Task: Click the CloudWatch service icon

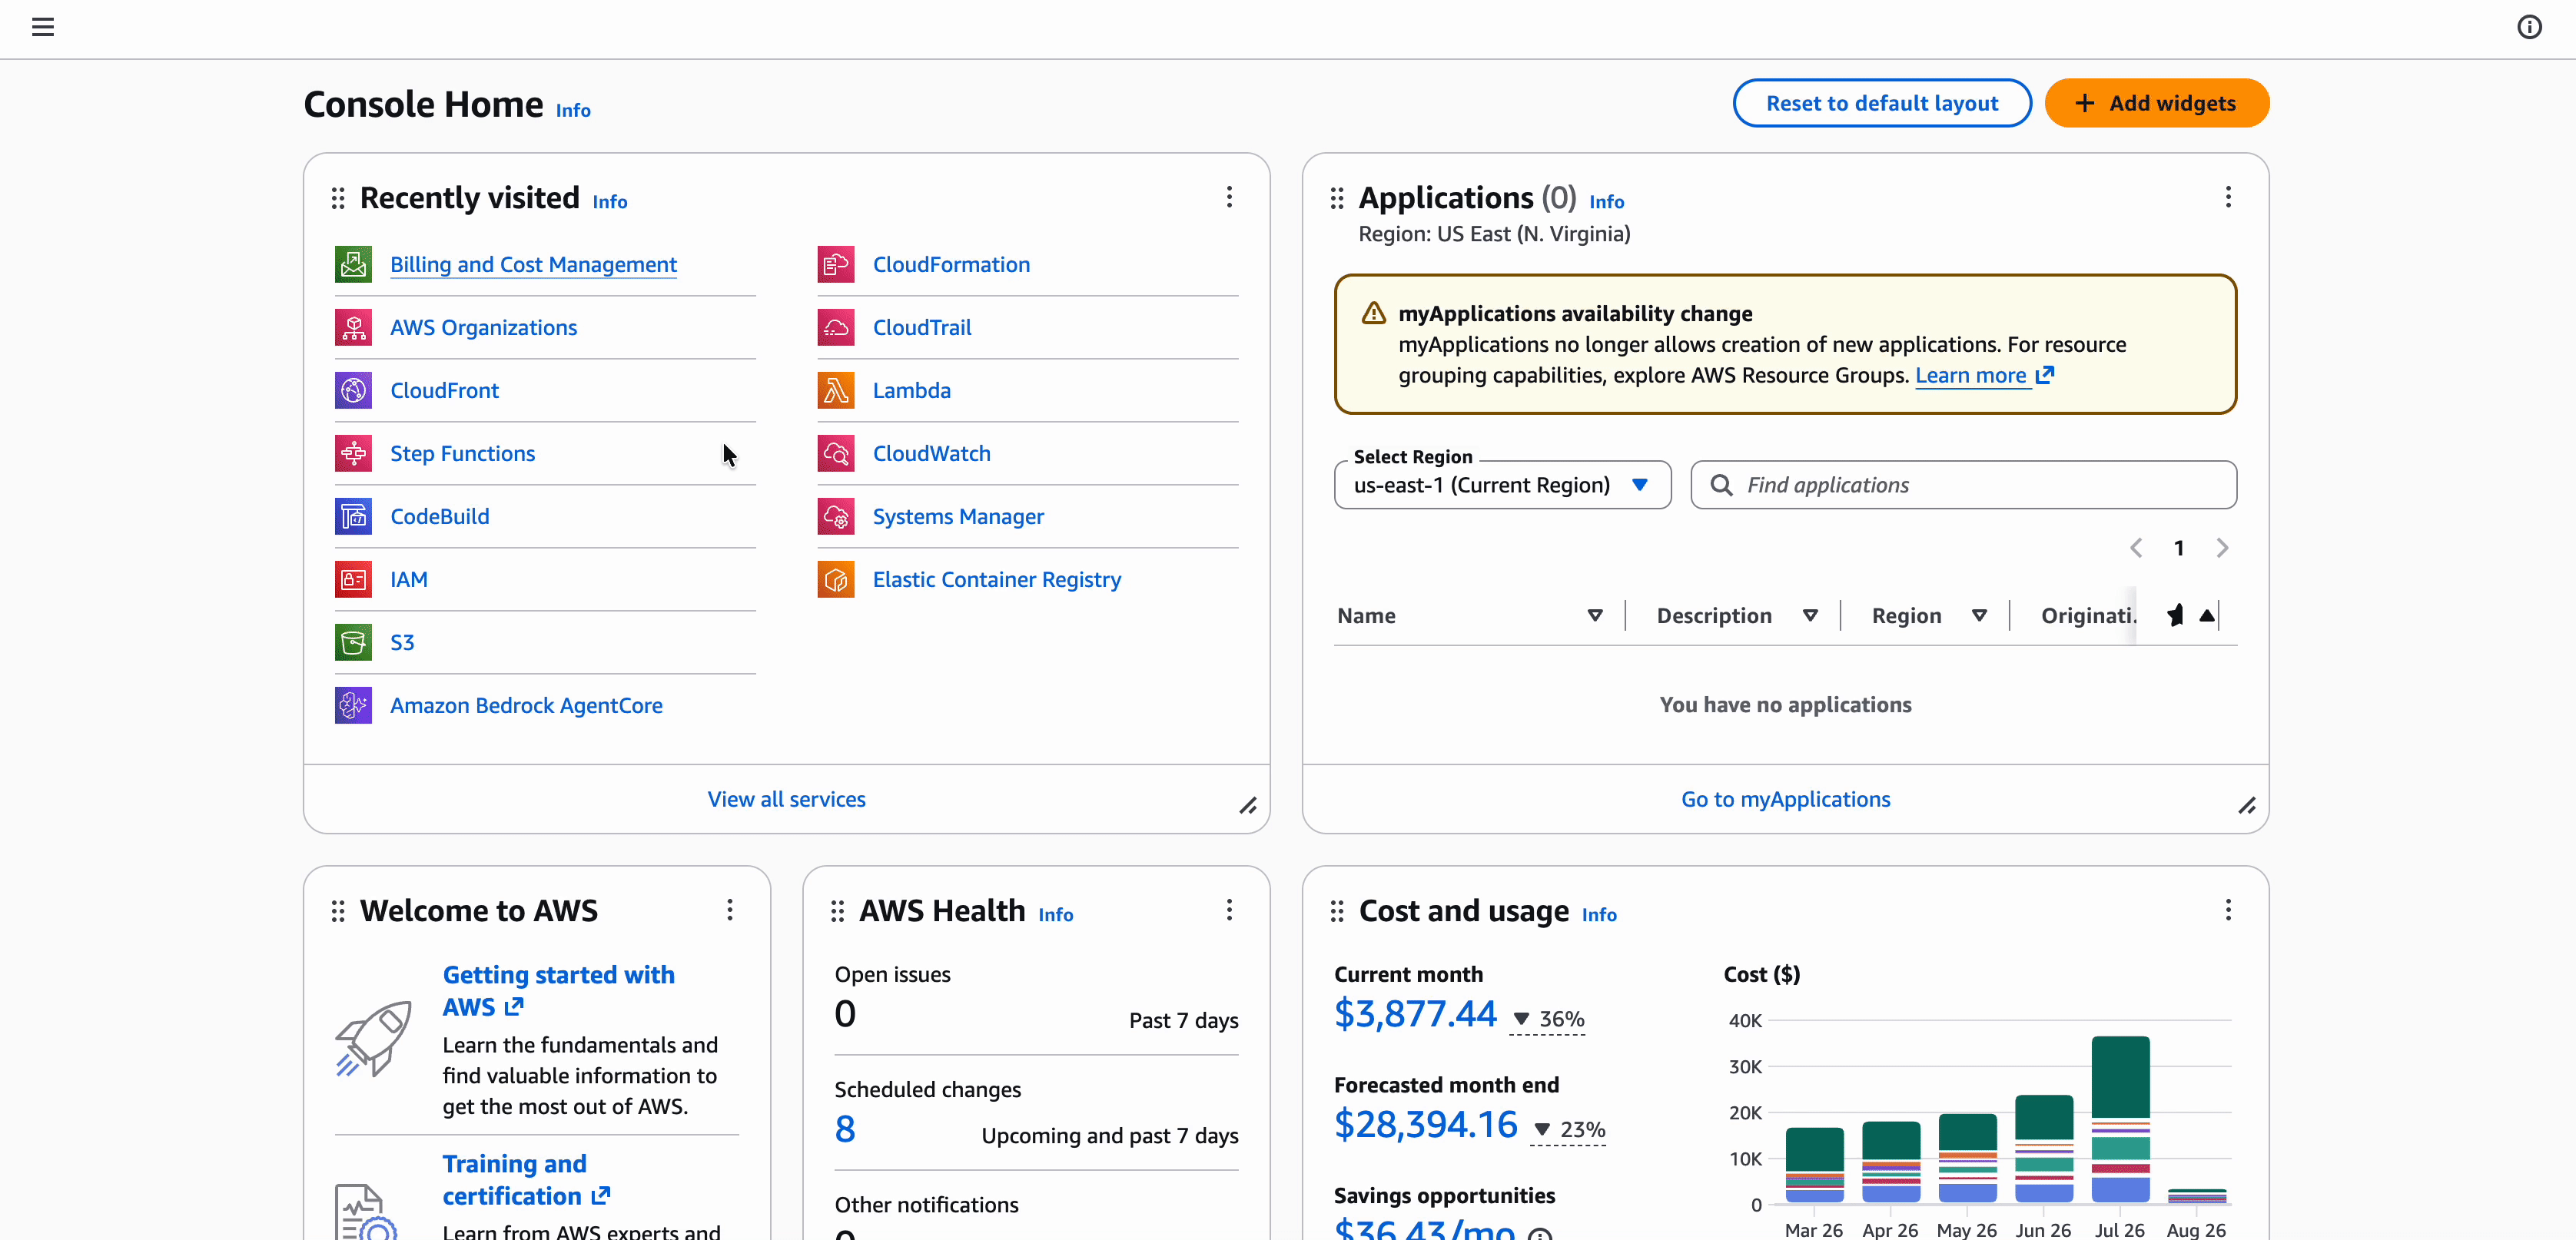Action: point(836,453)
